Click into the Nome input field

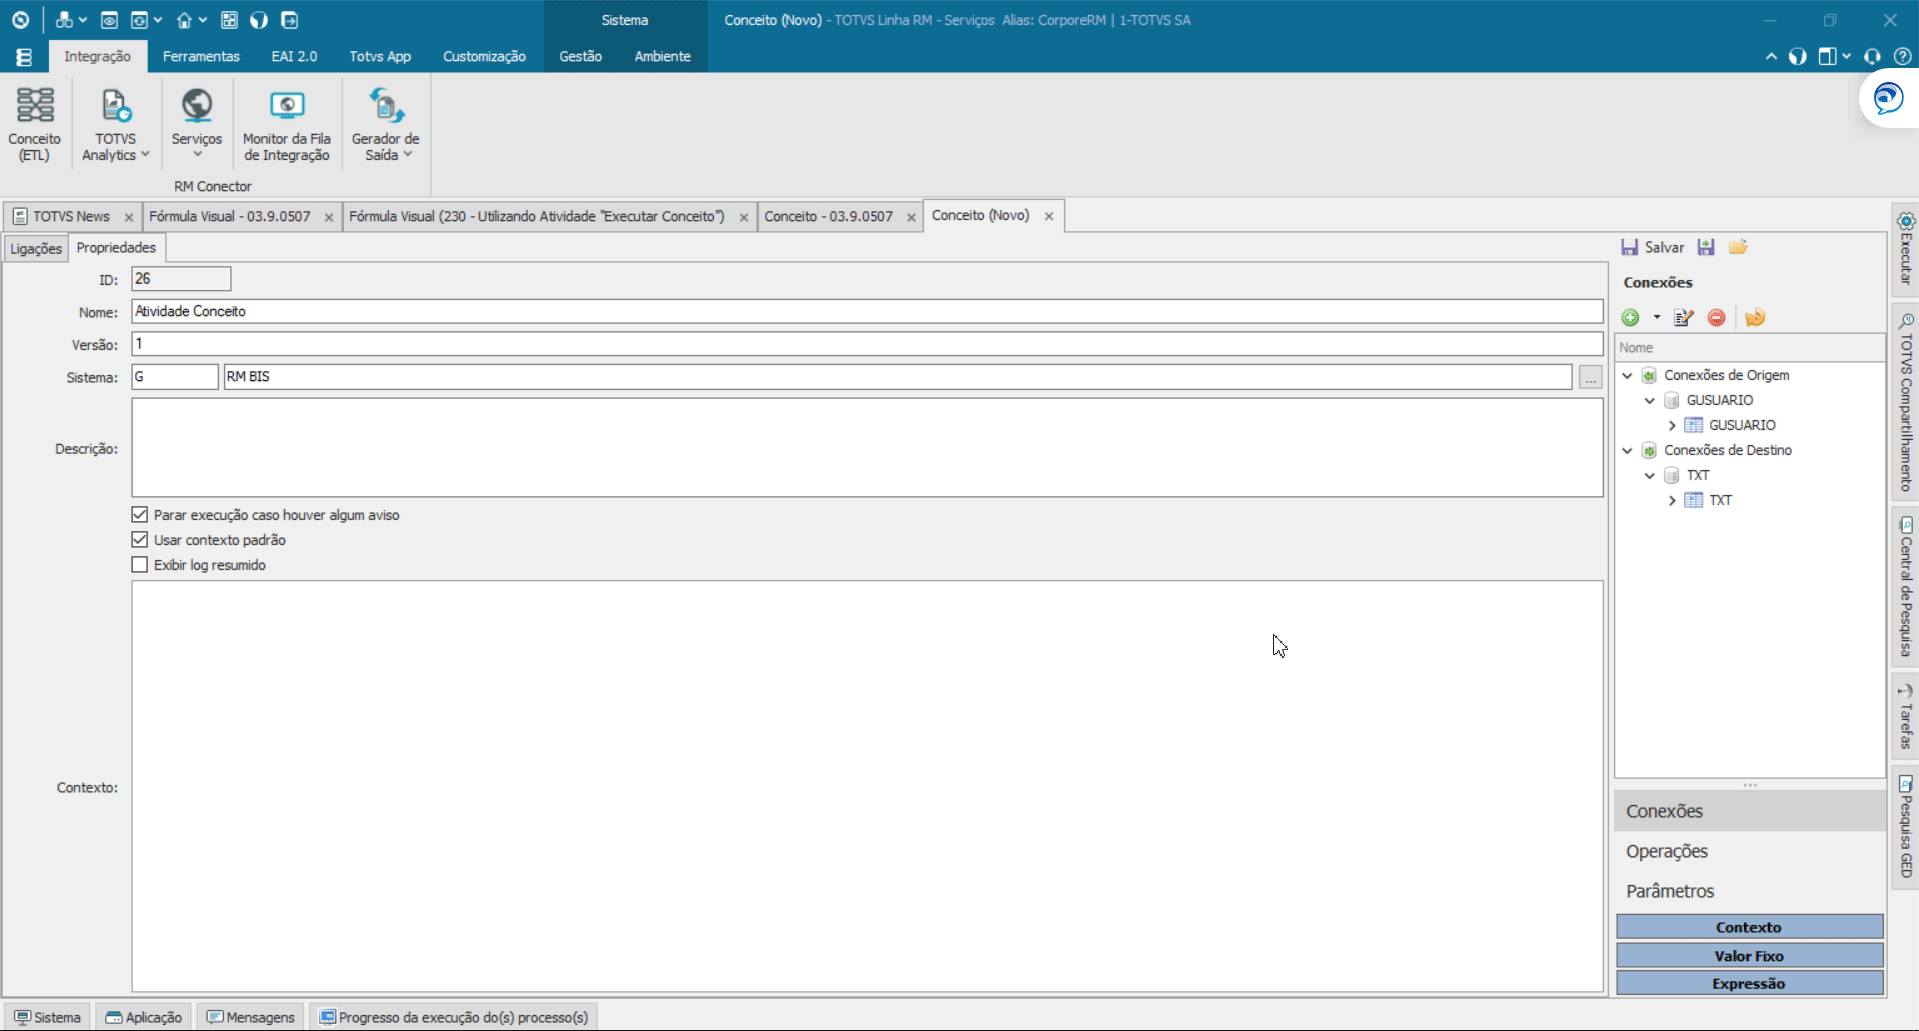tap(867, 312)
